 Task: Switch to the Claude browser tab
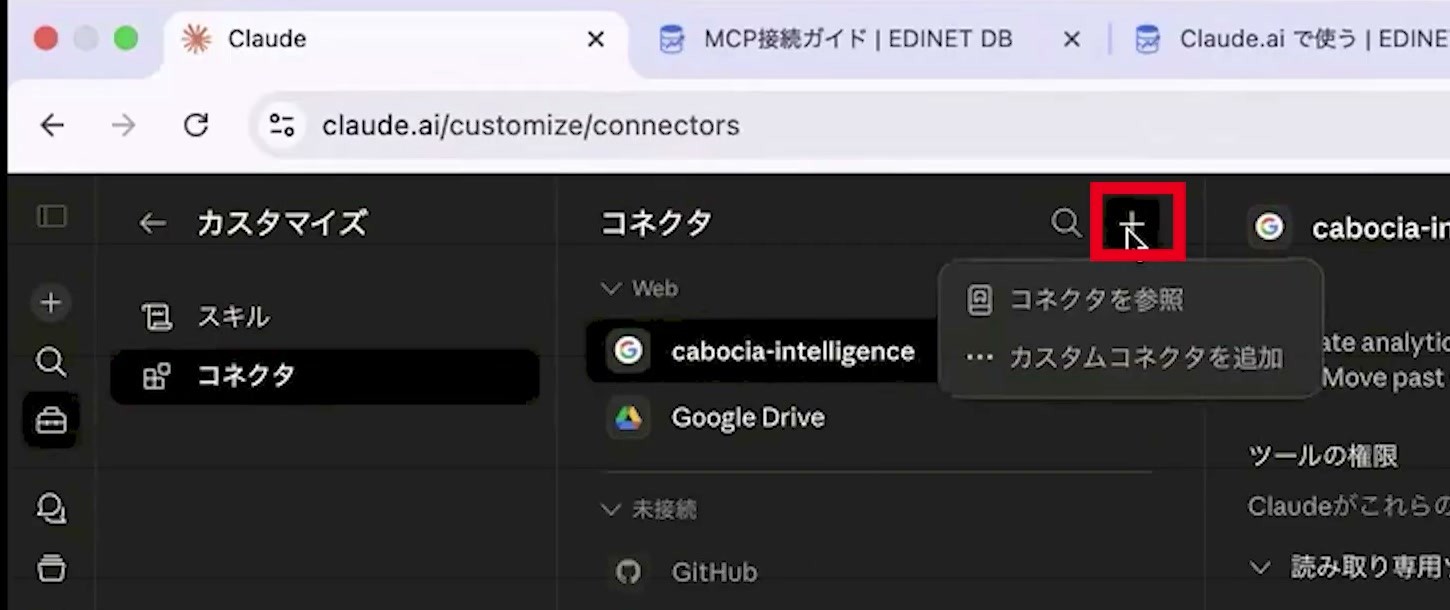[x=395, y=39]
